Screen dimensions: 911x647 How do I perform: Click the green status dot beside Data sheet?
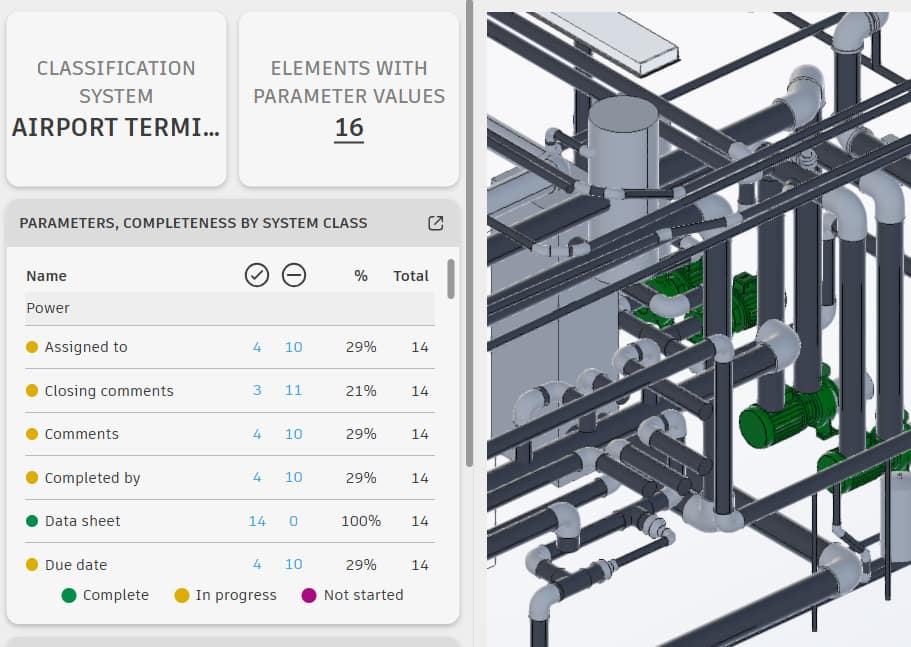coord(32,521)
